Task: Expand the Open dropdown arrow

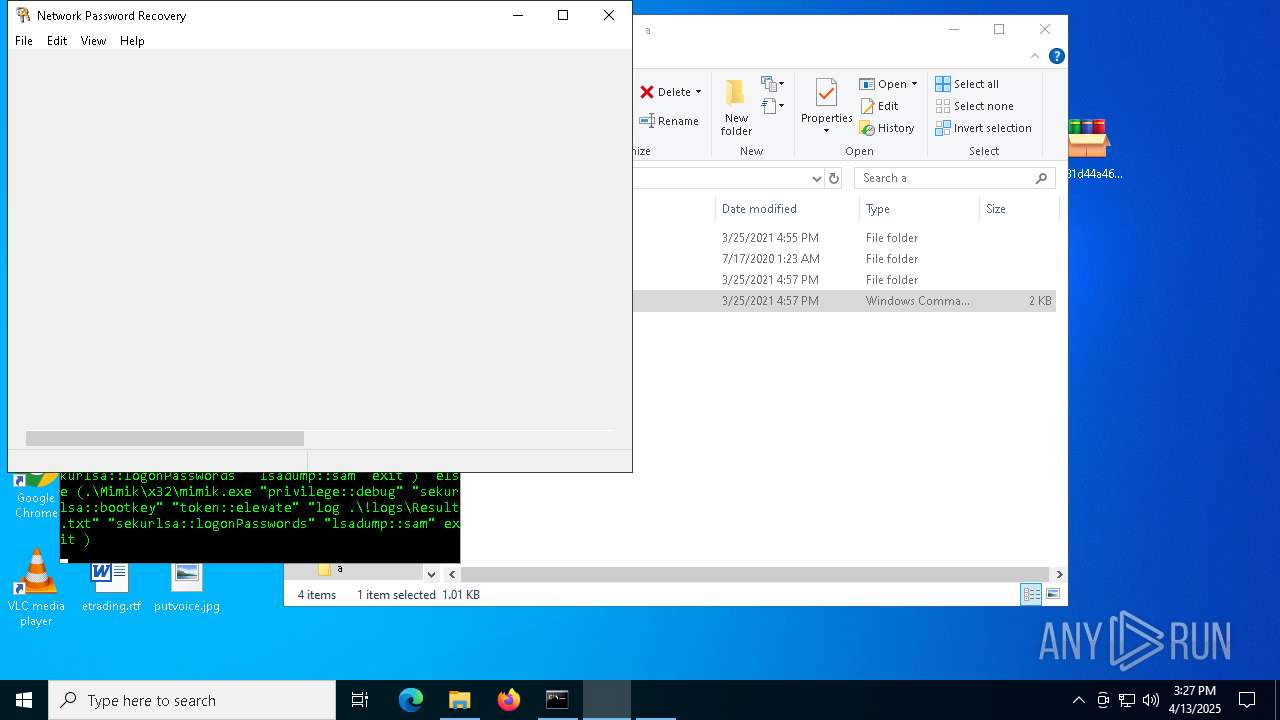Action: pyautogui.click(x=914, y=84)
